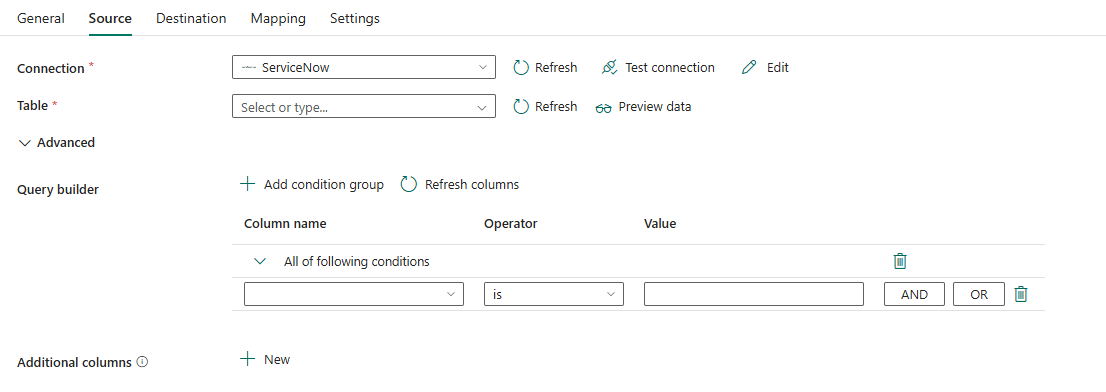Viewport: 1106px width, 392px height.
Task: Click Edit connection label
Action: [778, 68]
